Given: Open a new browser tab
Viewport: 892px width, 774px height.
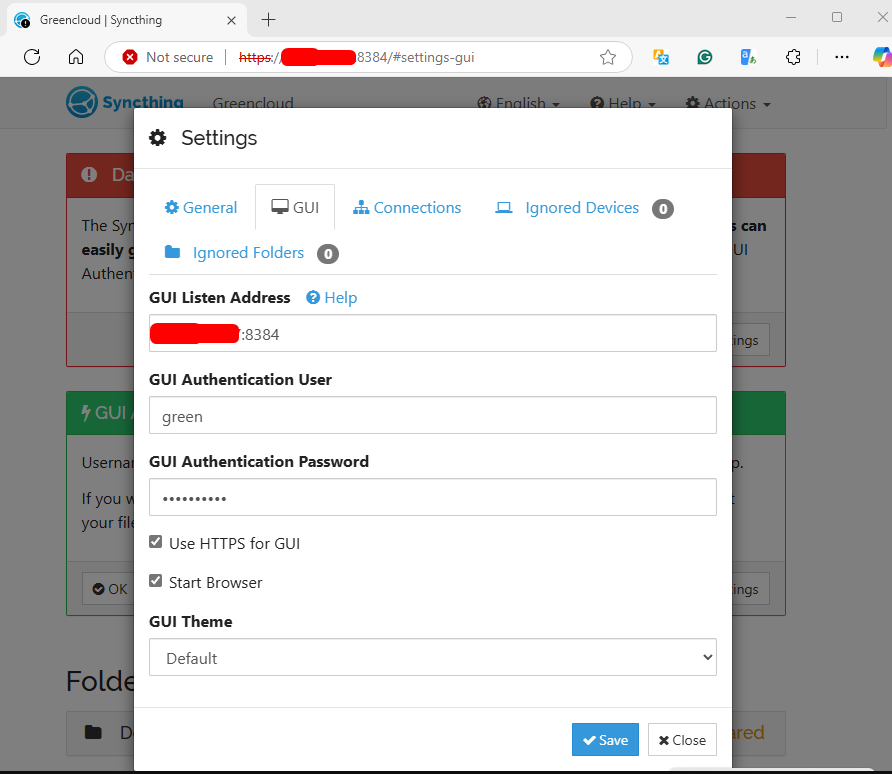Looking at the screenshot, I should pos(268,20).
